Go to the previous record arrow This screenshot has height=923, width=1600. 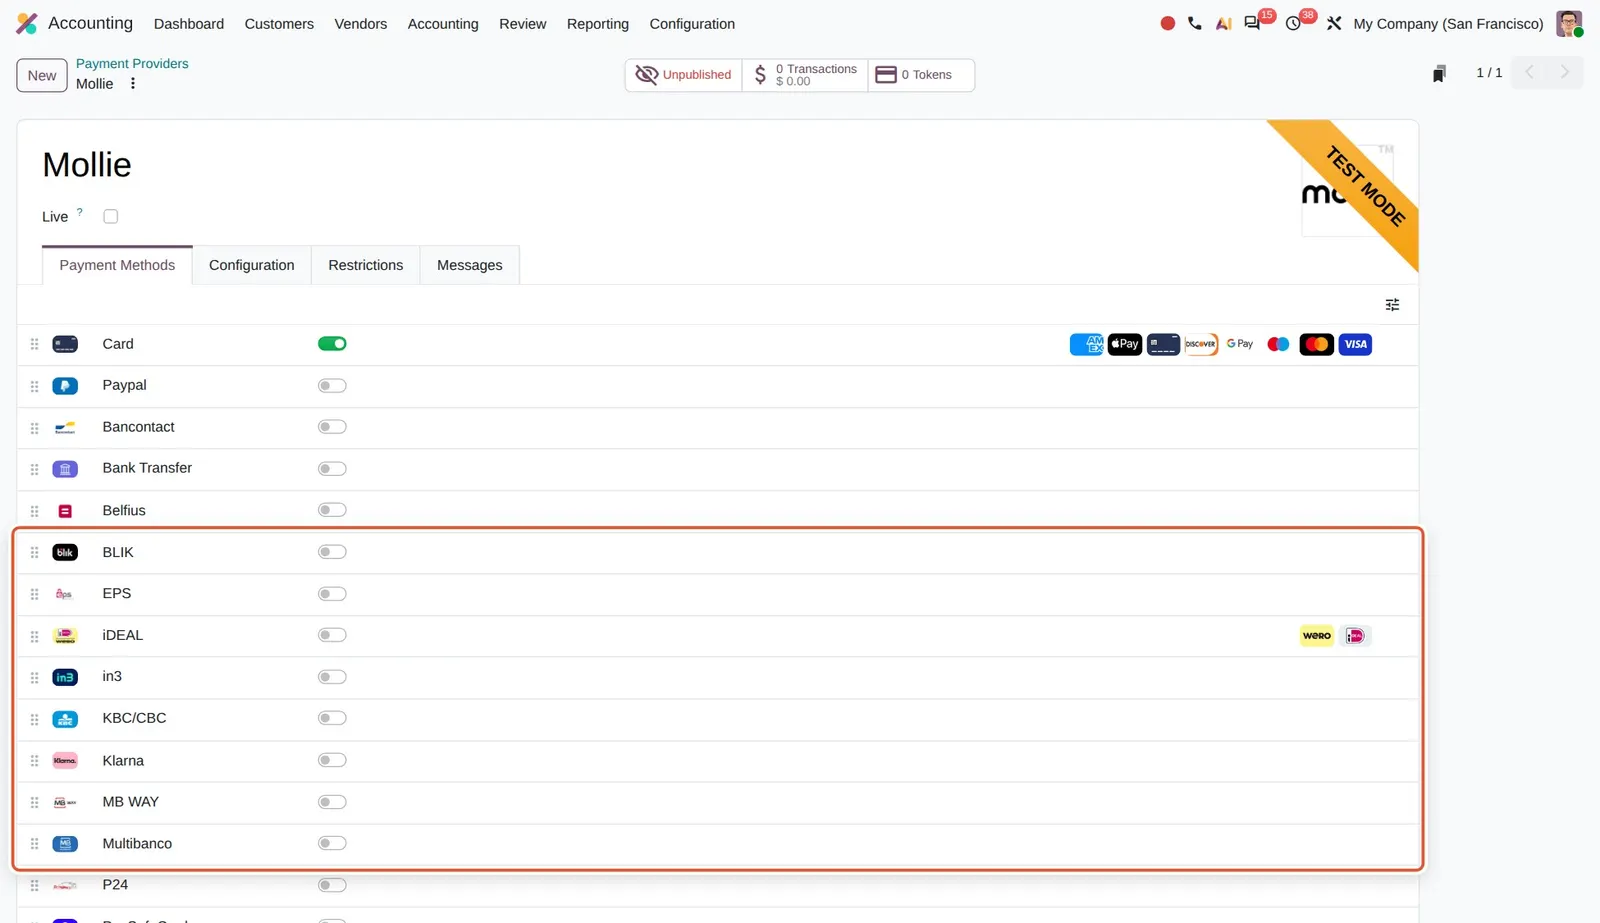(x=1529, y=73)
